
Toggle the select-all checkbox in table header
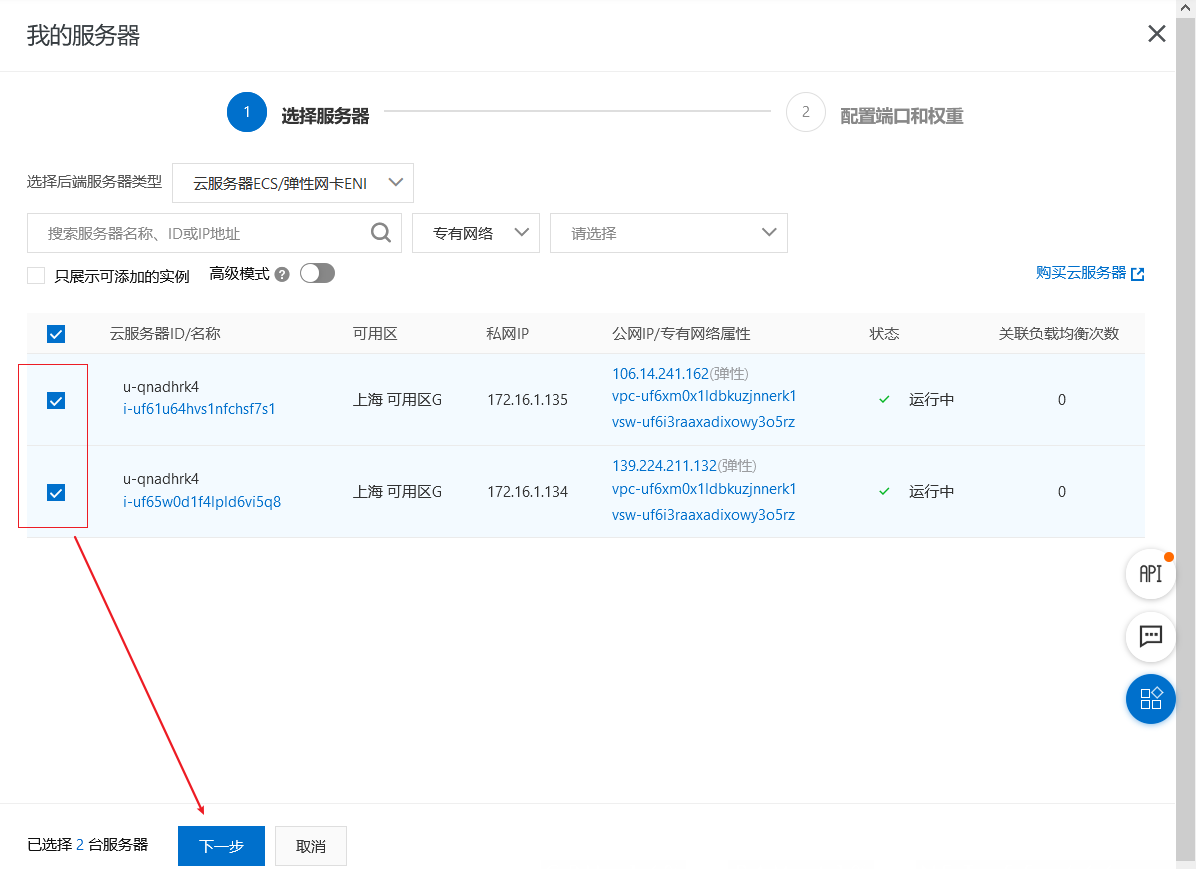[x=56, y=334]
